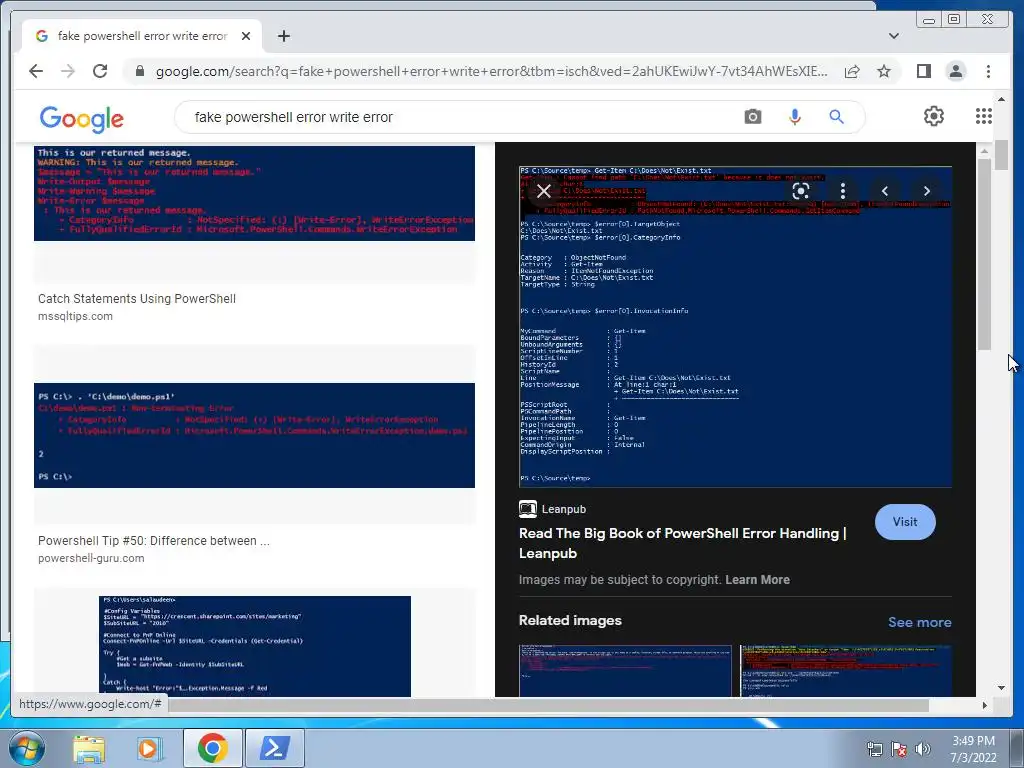
Task: Launch Windows Media Player from taskbar
Action: pyautogui.click(x=149, y=748)
